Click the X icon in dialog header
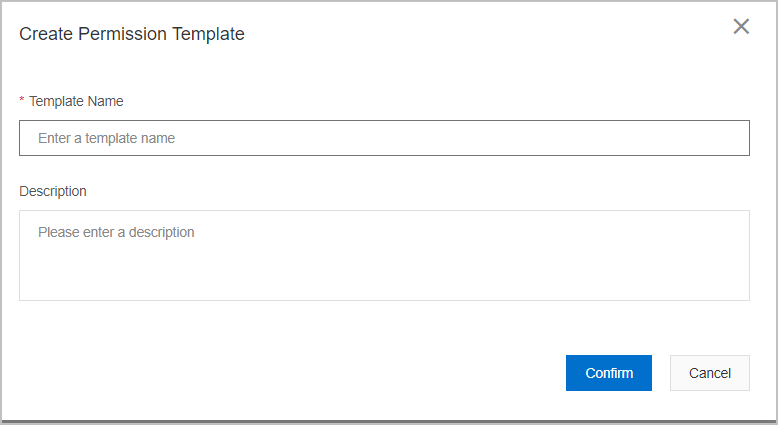The height and width of the screenshot is (425, 778). tap(741, 27)
